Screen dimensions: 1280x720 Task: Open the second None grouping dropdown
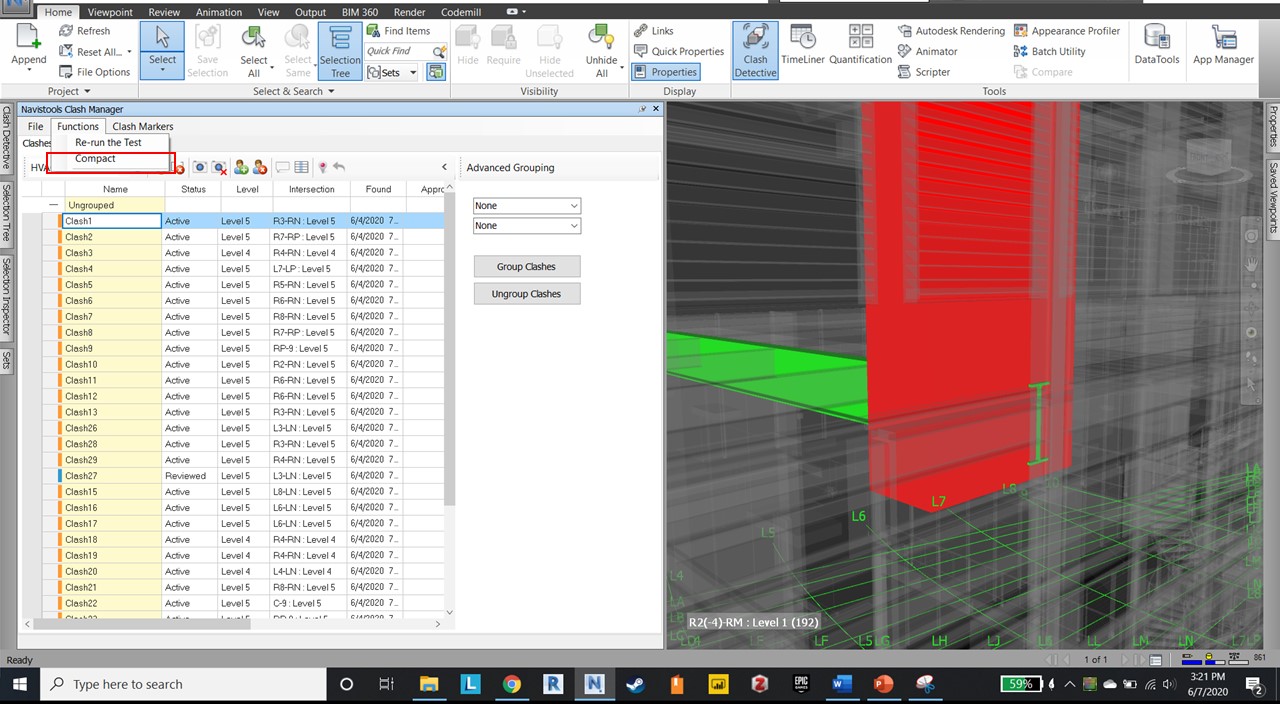click(x=526, y=225)
